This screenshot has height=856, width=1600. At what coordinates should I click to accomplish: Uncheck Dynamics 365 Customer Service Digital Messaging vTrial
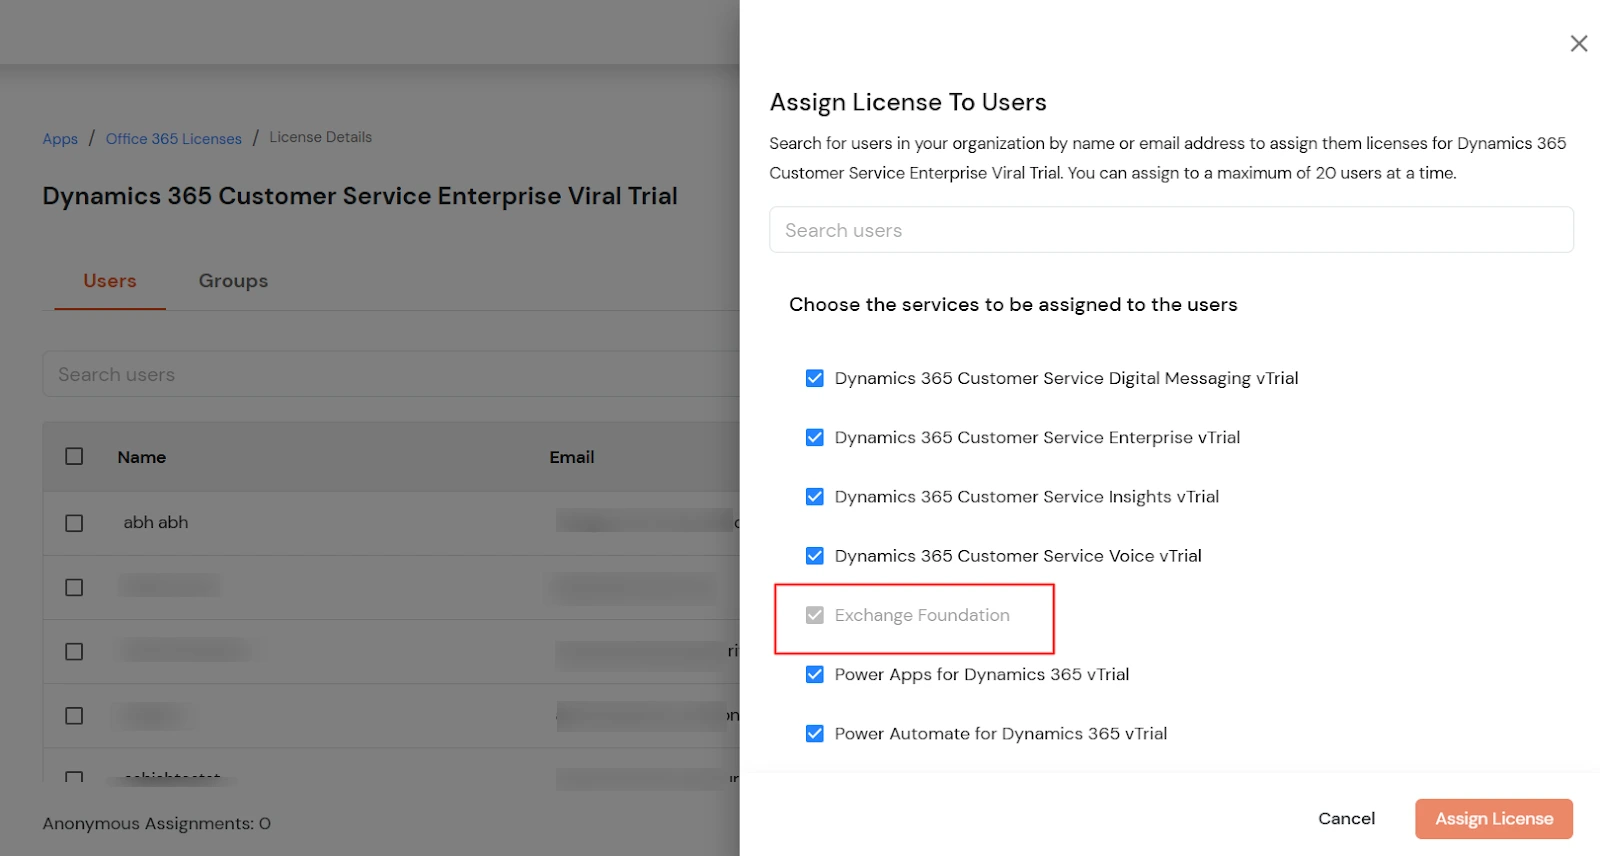tap(815, 378)
